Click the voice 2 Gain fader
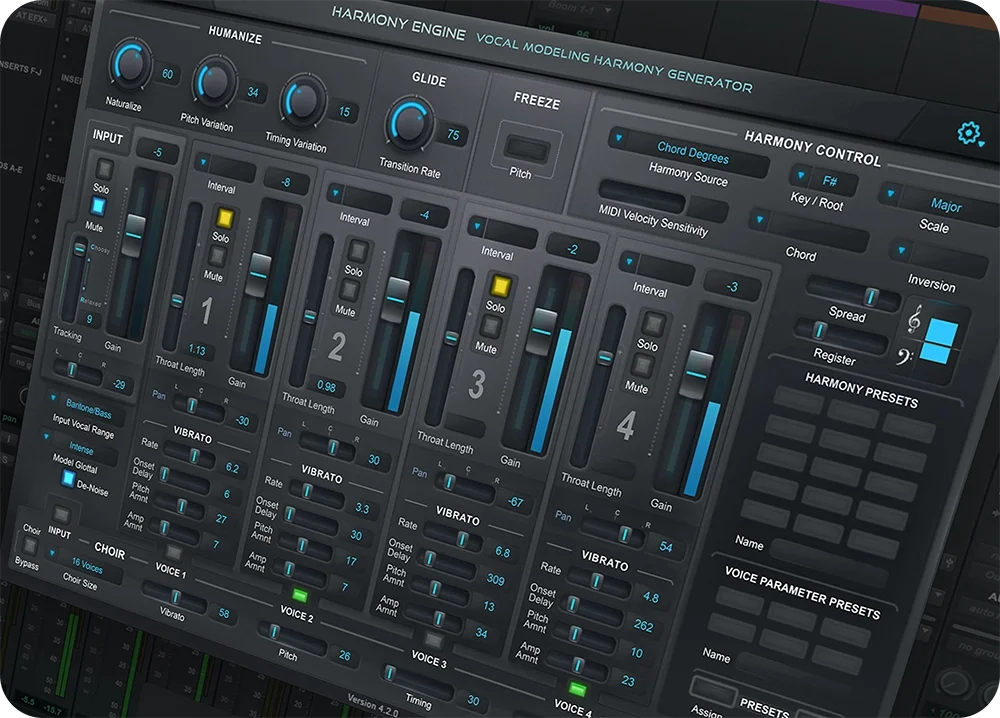This screenshot has width=1000, height=718. (x=396, y=300)
